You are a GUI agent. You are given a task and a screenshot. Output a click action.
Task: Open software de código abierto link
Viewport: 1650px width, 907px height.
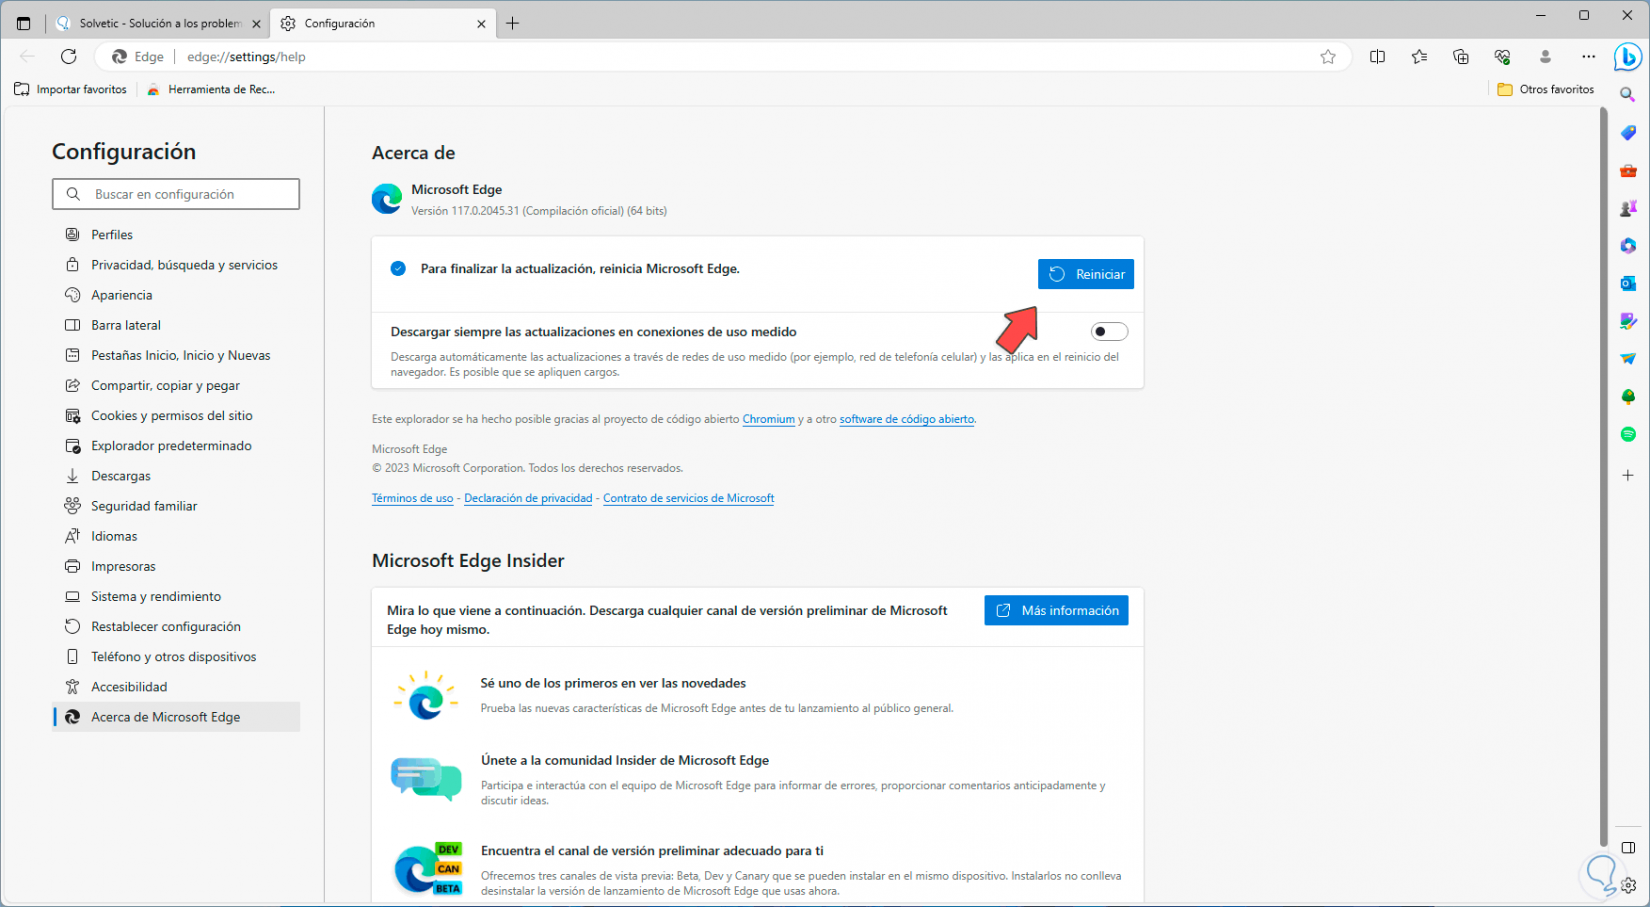click(x=907, y=419)
